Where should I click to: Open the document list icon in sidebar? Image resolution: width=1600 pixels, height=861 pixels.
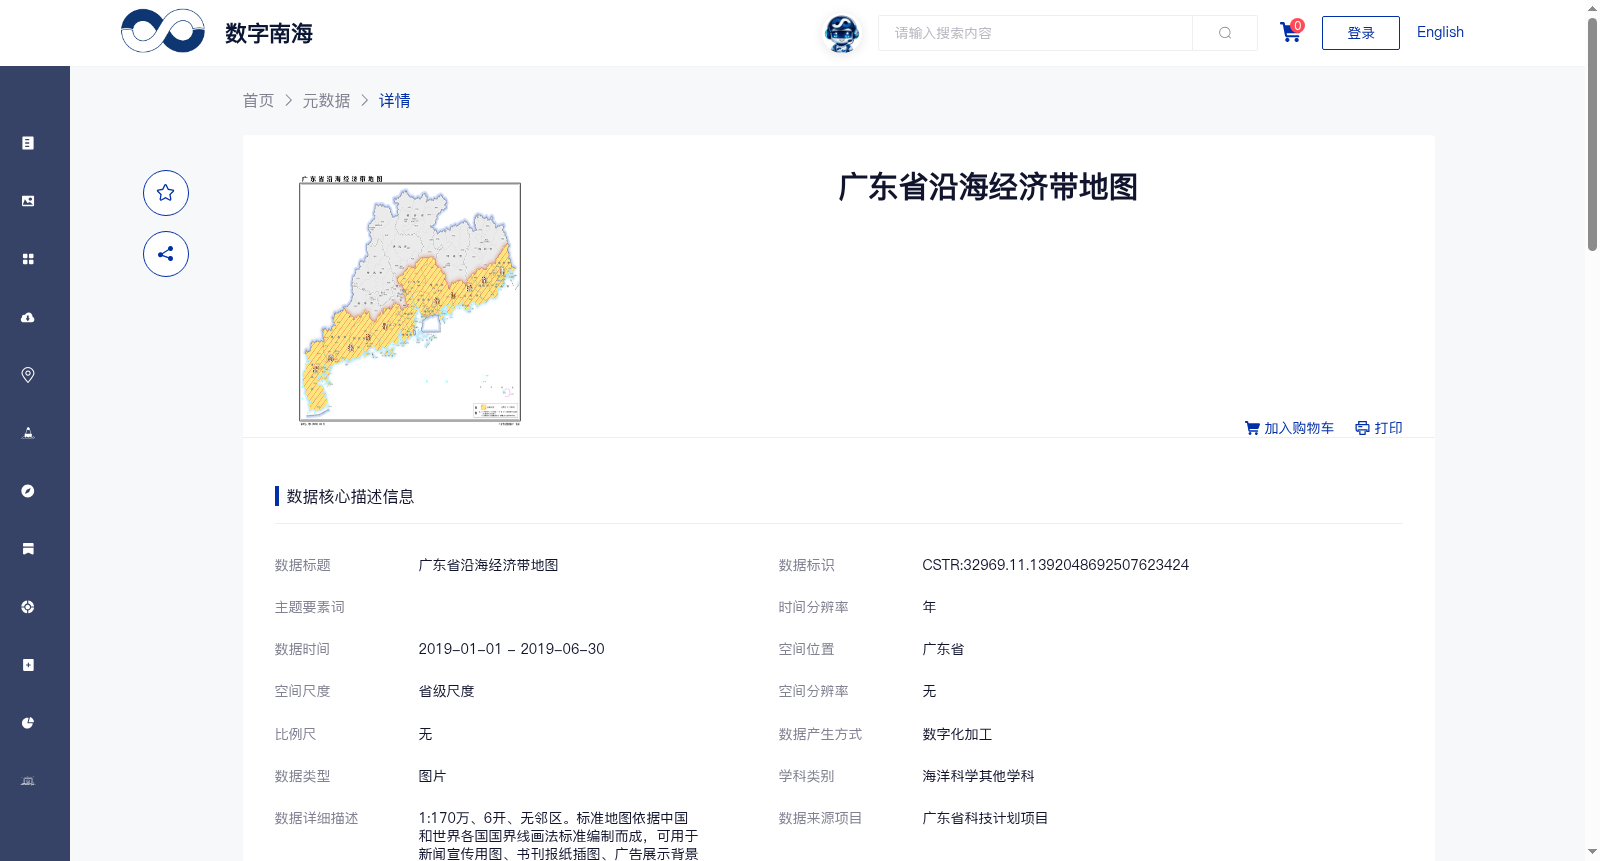click(x=28, y=143)
